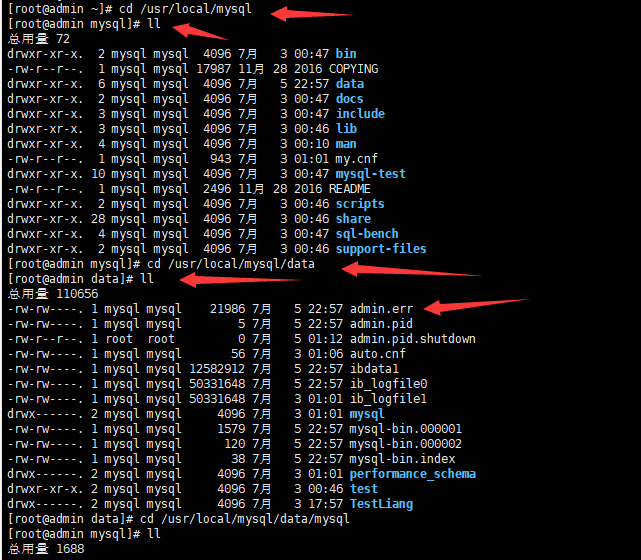Viewport: 641px width, 560px height.
Task: Select link count 28 on the share row
Action: [98, 219]
